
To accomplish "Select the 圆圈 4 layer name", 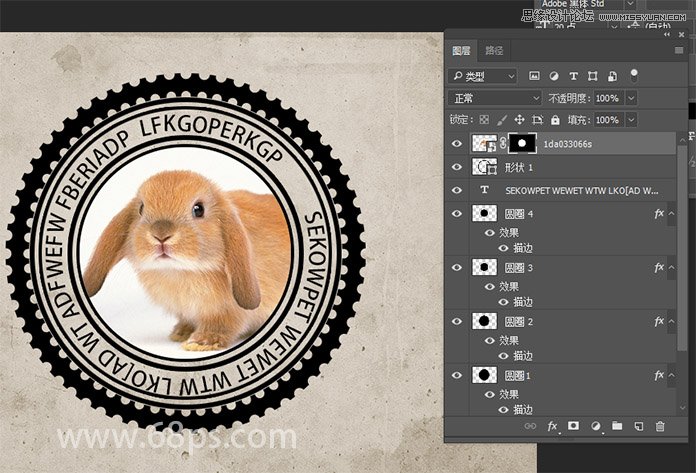I will 518,214.
